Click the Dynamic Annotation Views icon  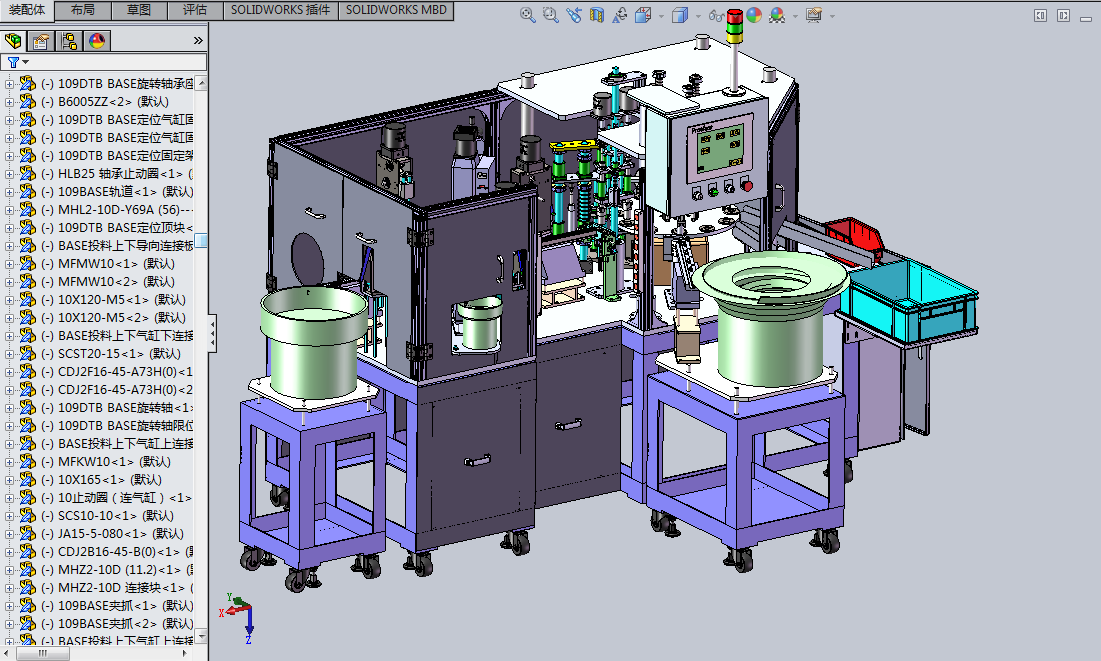[619, 15]
